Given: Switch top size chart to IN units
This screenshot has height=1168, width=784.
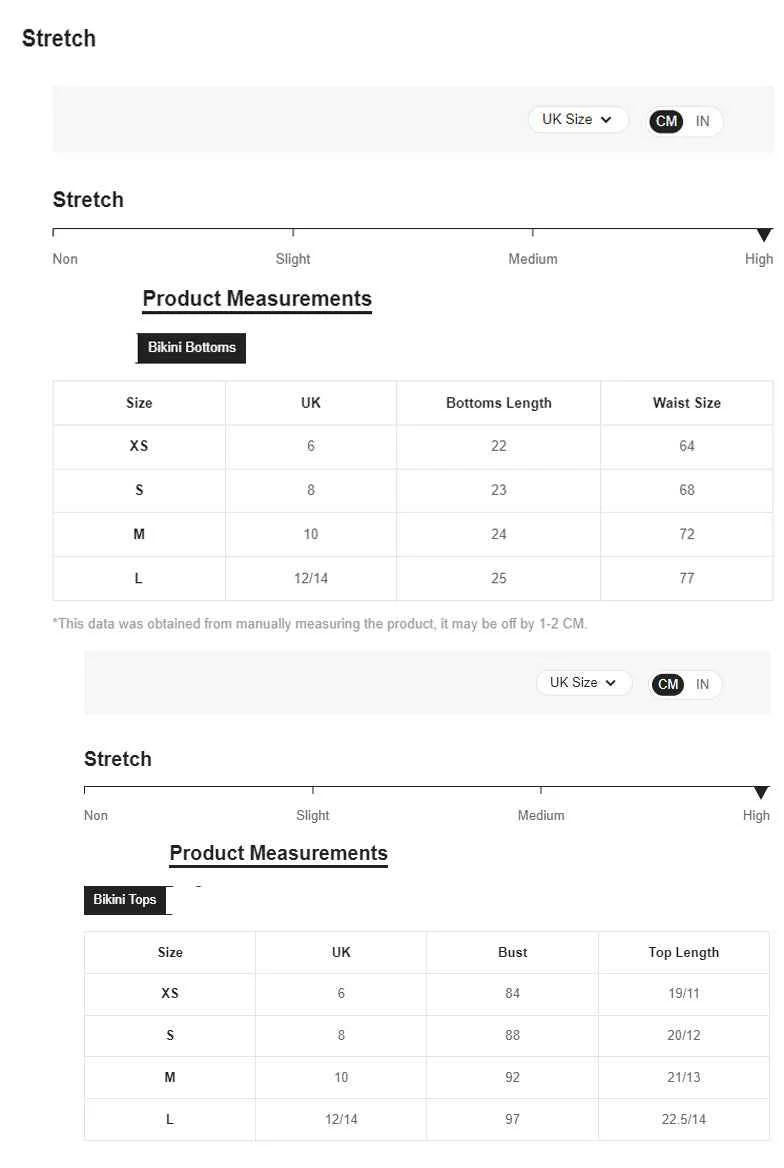Looking at the screenshot, I should pyautogui.click(x=702, y=121).
